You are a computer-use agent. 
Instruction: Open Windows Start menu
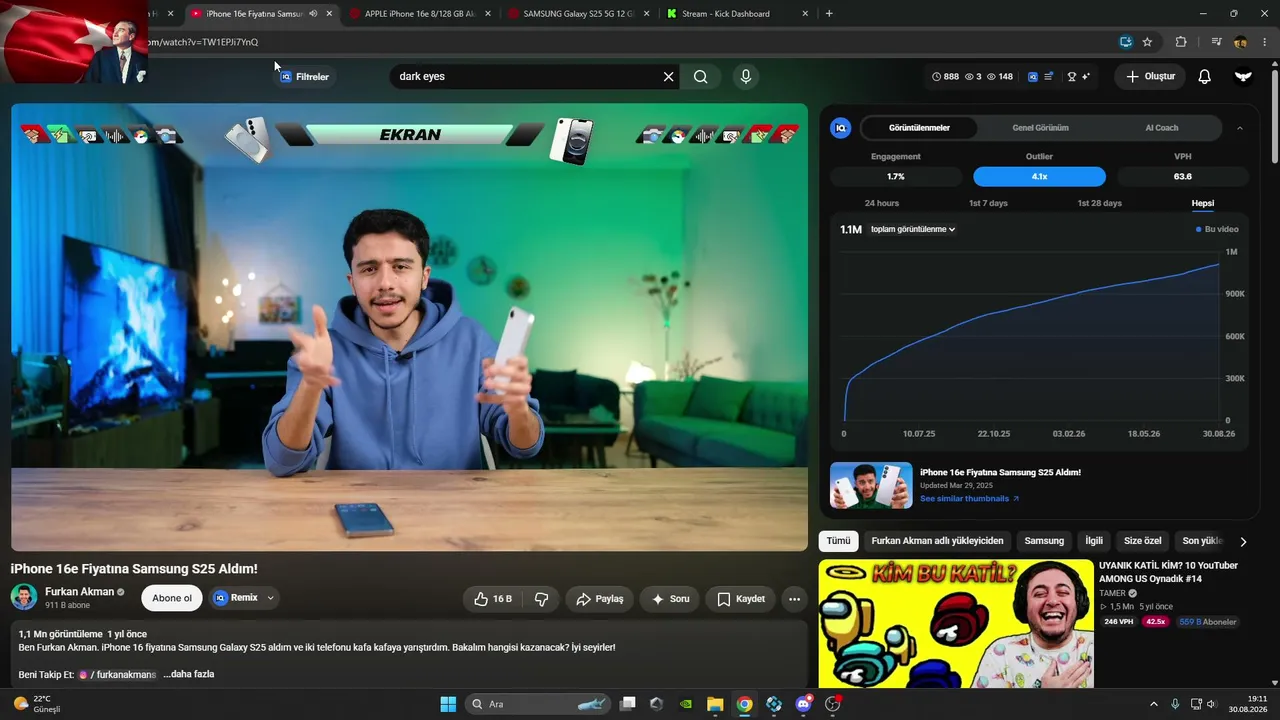[x=448, y=704]
